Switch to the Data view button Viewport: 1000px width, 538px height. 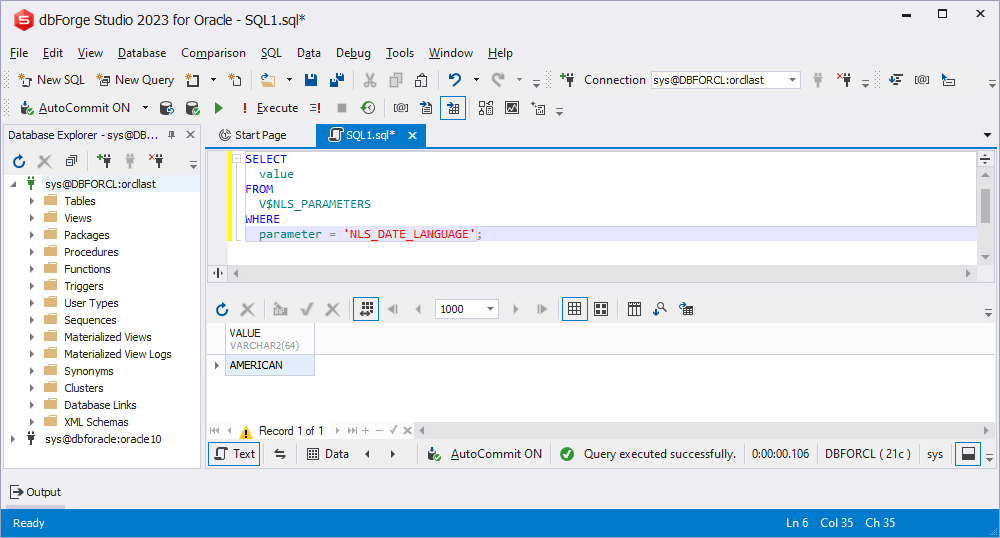coord(328,454)
